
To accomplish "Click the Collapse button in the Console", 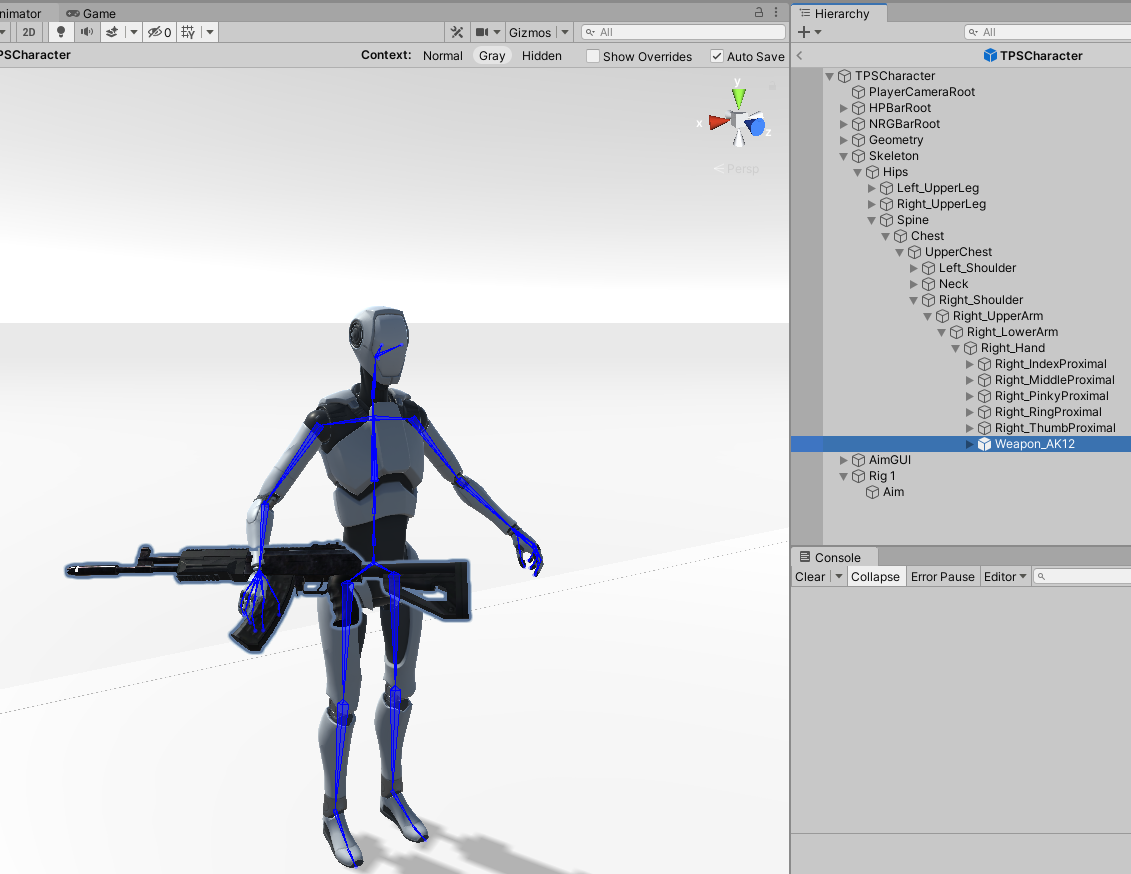I will click(875, 576).
